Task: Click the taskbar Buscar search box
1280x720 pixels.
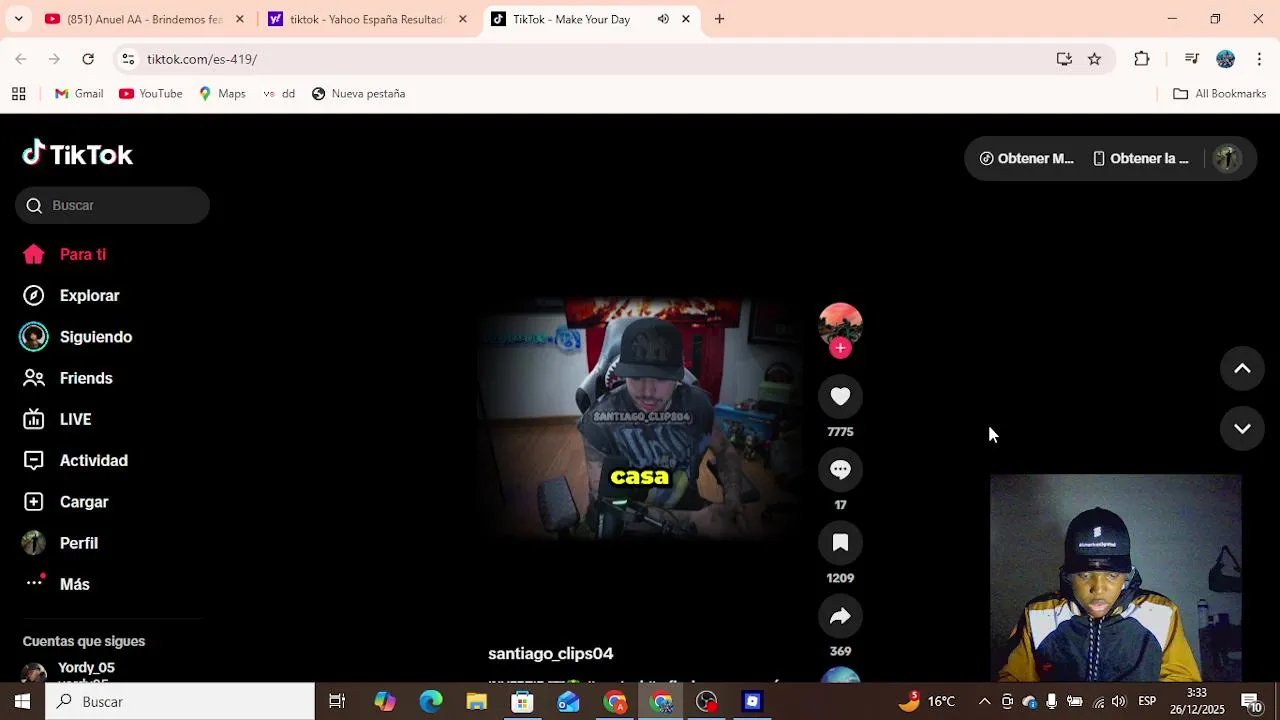Action: (x=180, y=702)
